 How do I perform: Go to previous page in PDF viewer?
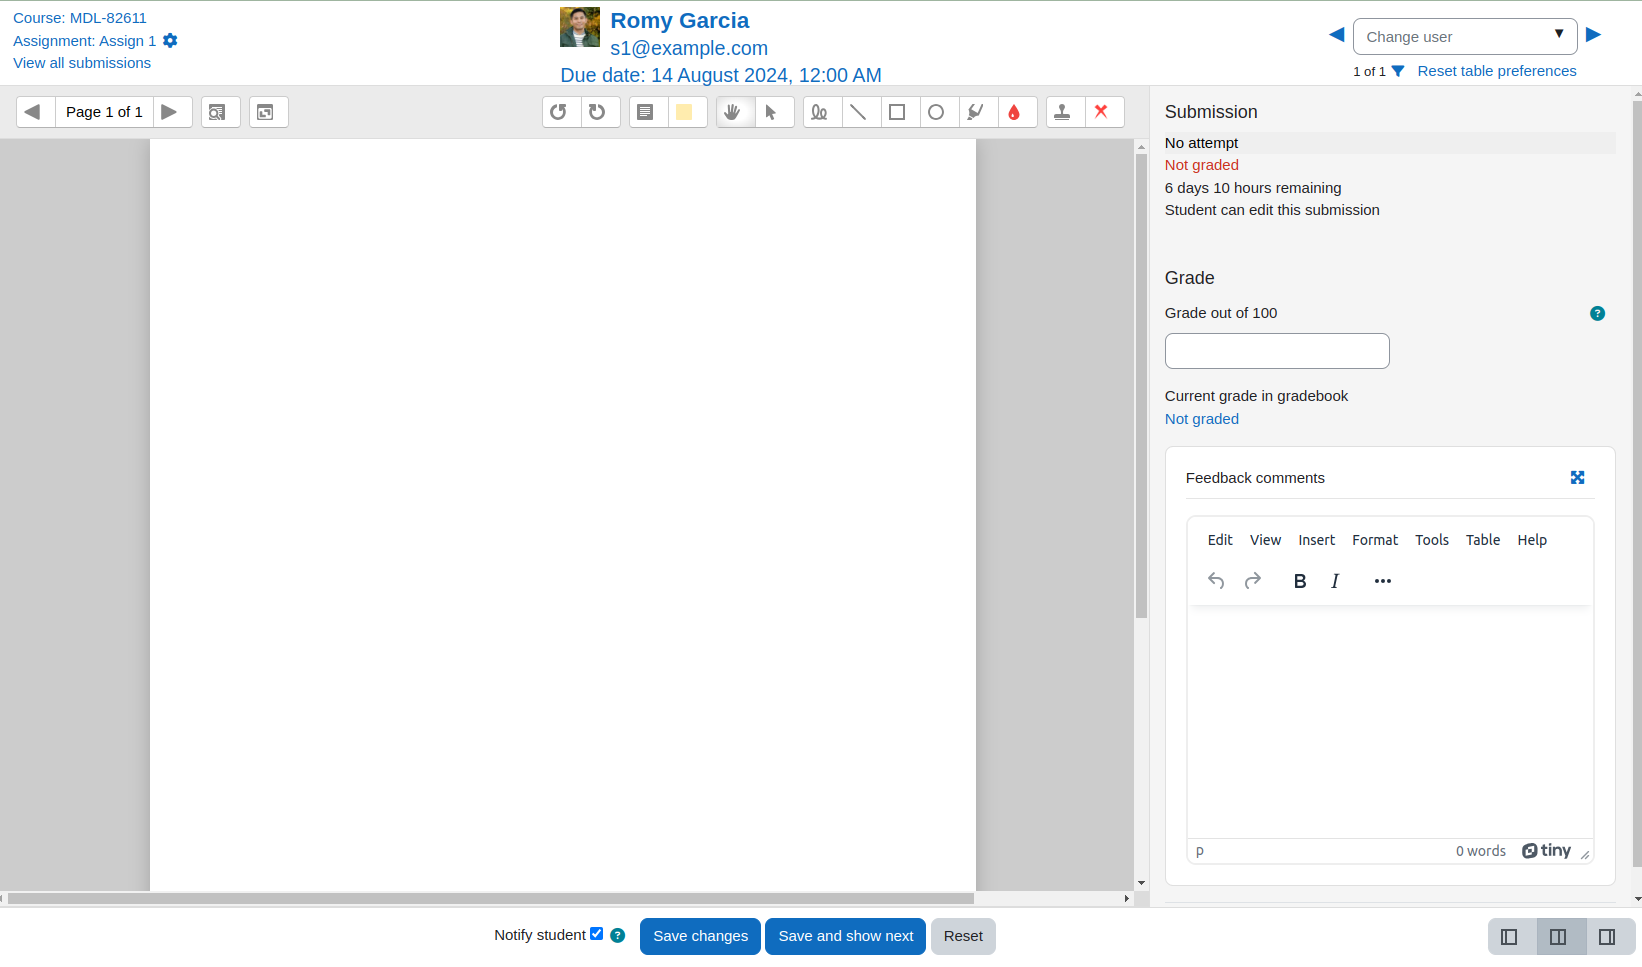click(x=35, y=112)
